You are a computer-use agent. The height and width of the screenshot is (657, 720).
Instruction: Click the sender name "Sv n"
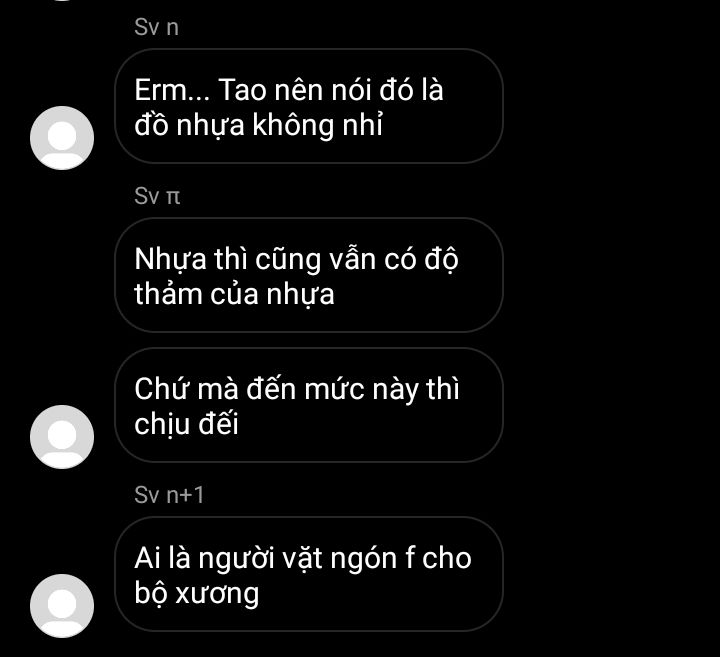pos(156,27)
